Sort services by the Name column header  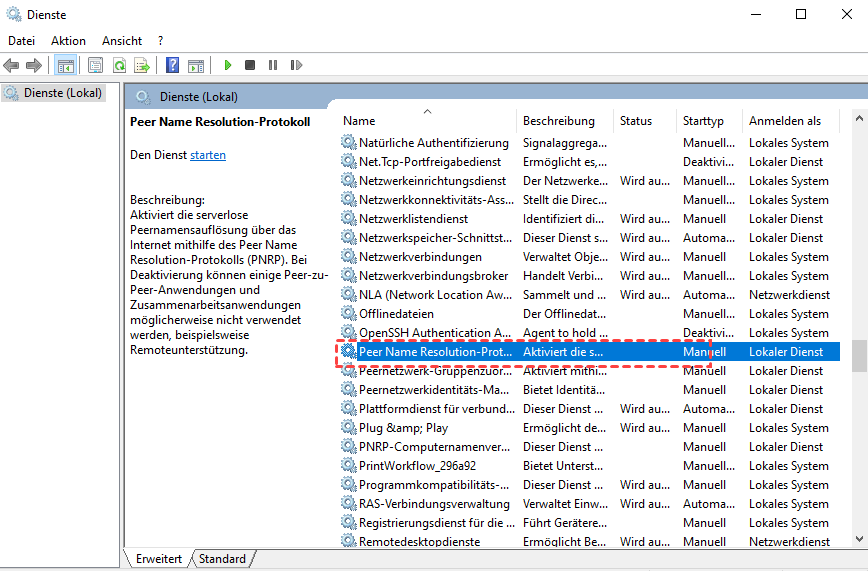click(x=359, y=121)
